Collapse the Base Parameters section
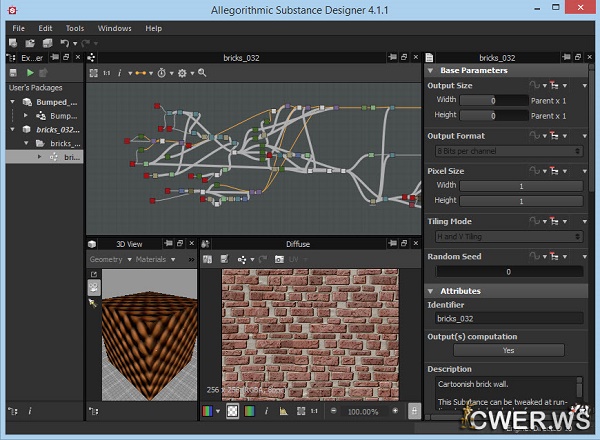Image resolution: width=600 pixels, height=440 pixels. [x=431, y=71]
